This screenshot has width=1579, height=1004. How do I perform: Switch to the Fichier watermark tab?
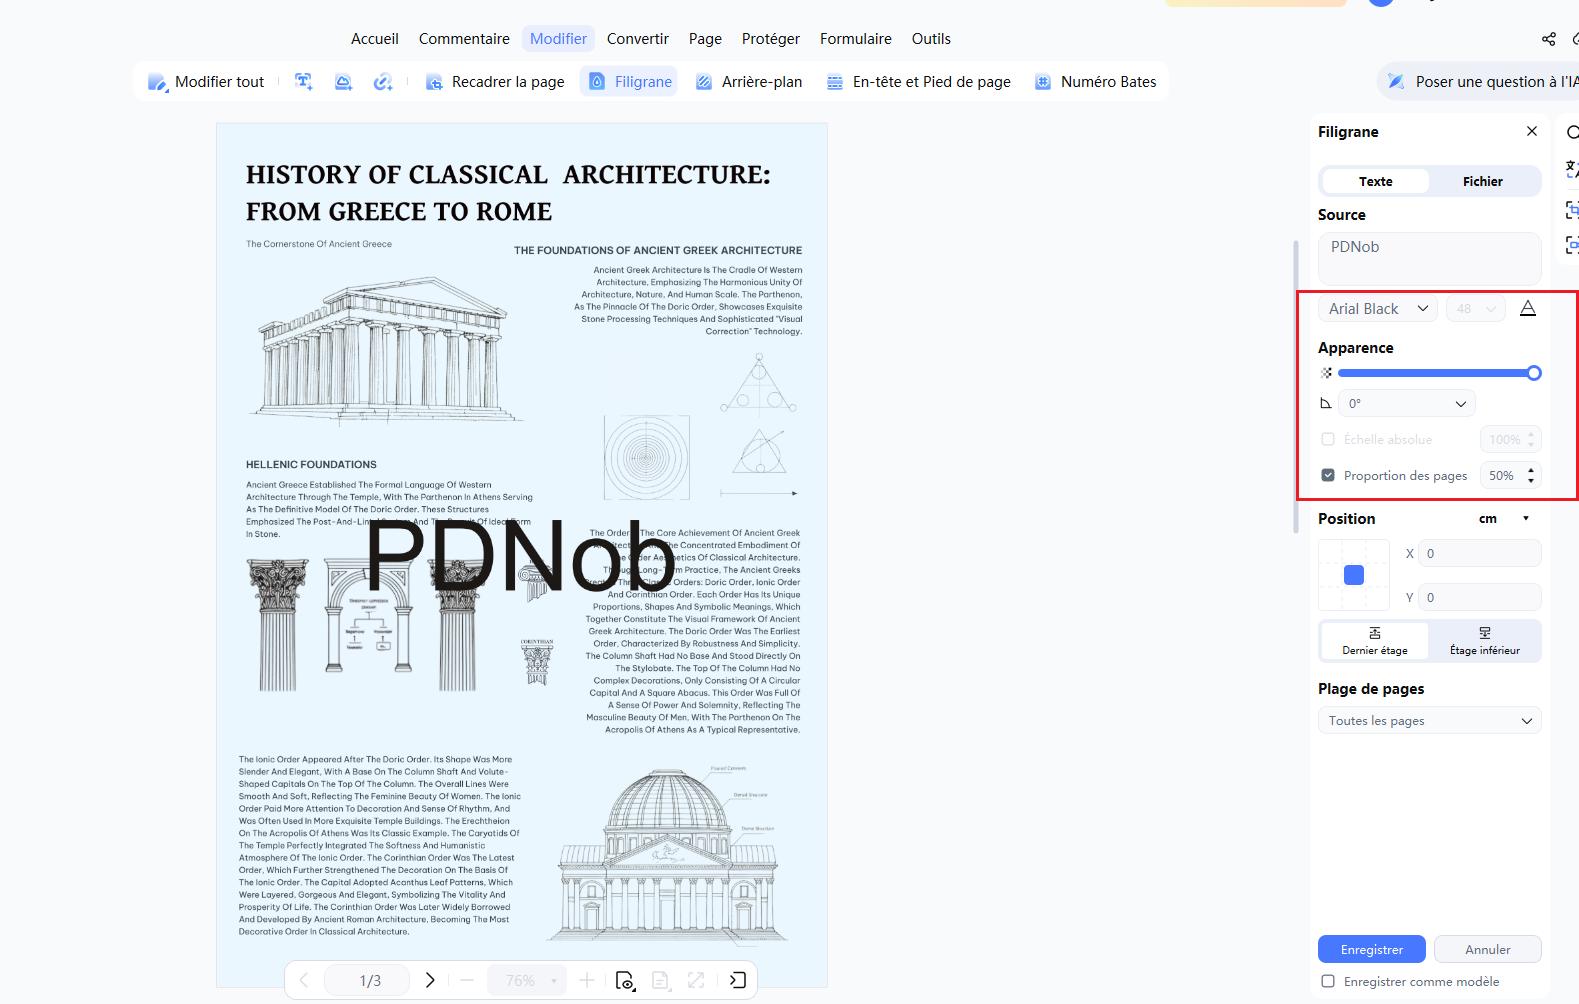[1483, 181]
